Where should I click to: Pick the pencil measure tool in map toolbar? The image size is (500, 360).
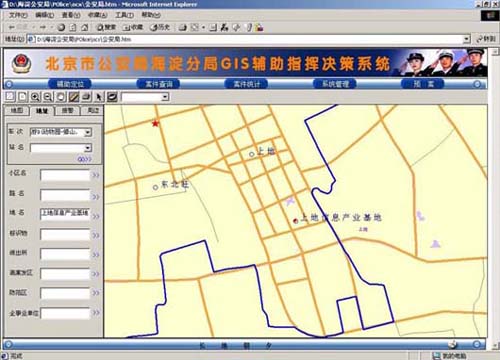click(74, 97)
